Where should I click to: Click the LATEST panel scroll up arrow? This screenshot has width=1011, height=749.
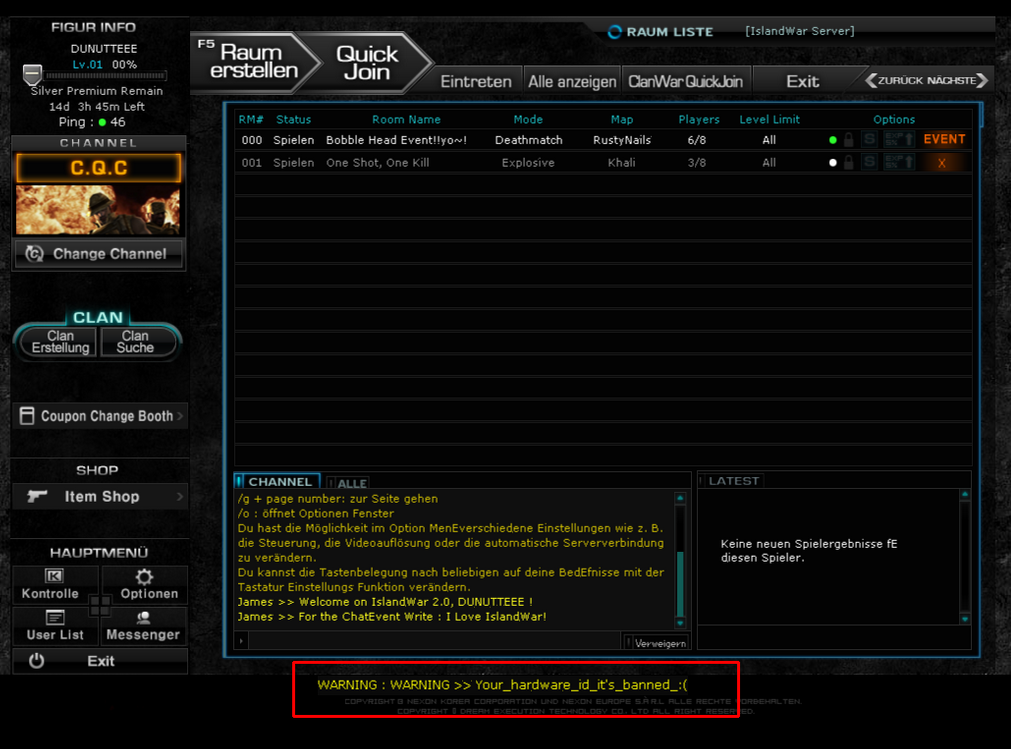pos(965,494)
